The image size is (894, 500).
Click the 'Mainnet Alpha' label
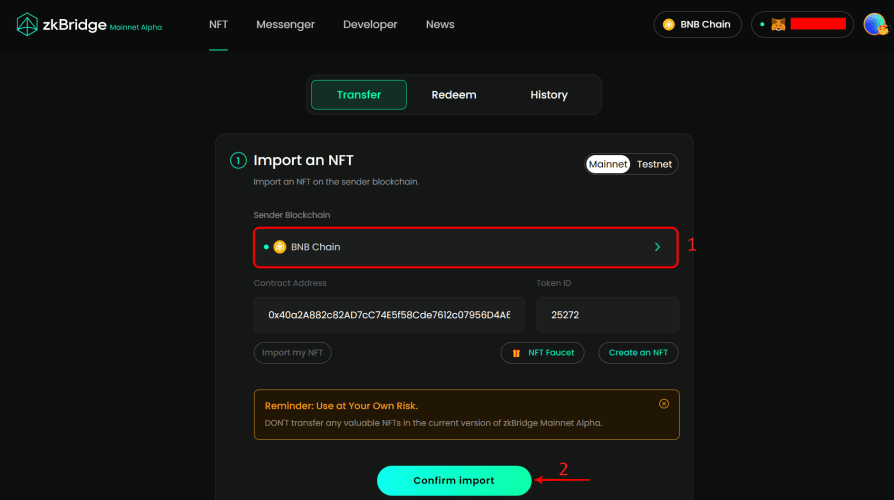tap(136, 27)
